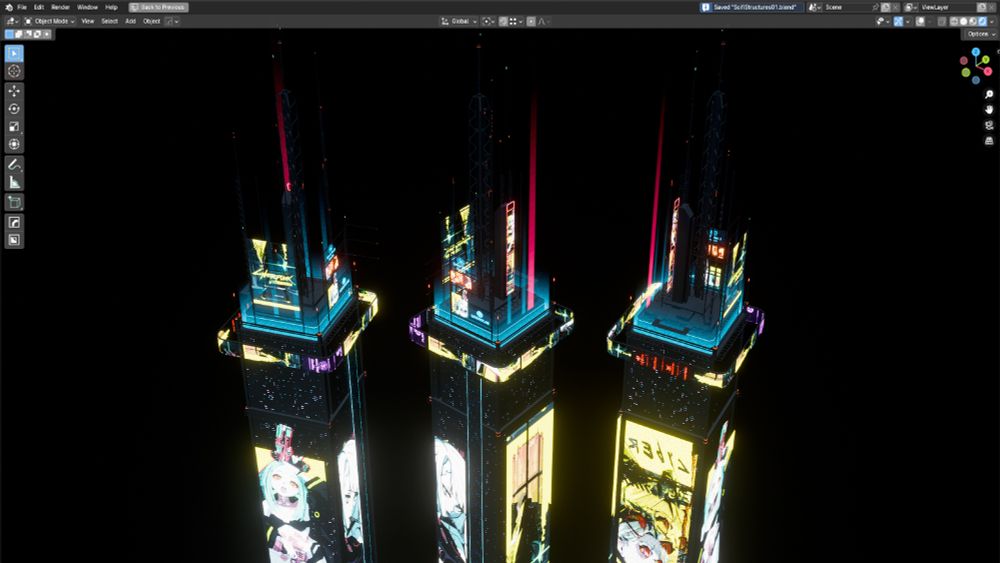This screenshot has height=563, width=1000.
Task: Pick the Scale tool
Action: [x=14, y=127]
